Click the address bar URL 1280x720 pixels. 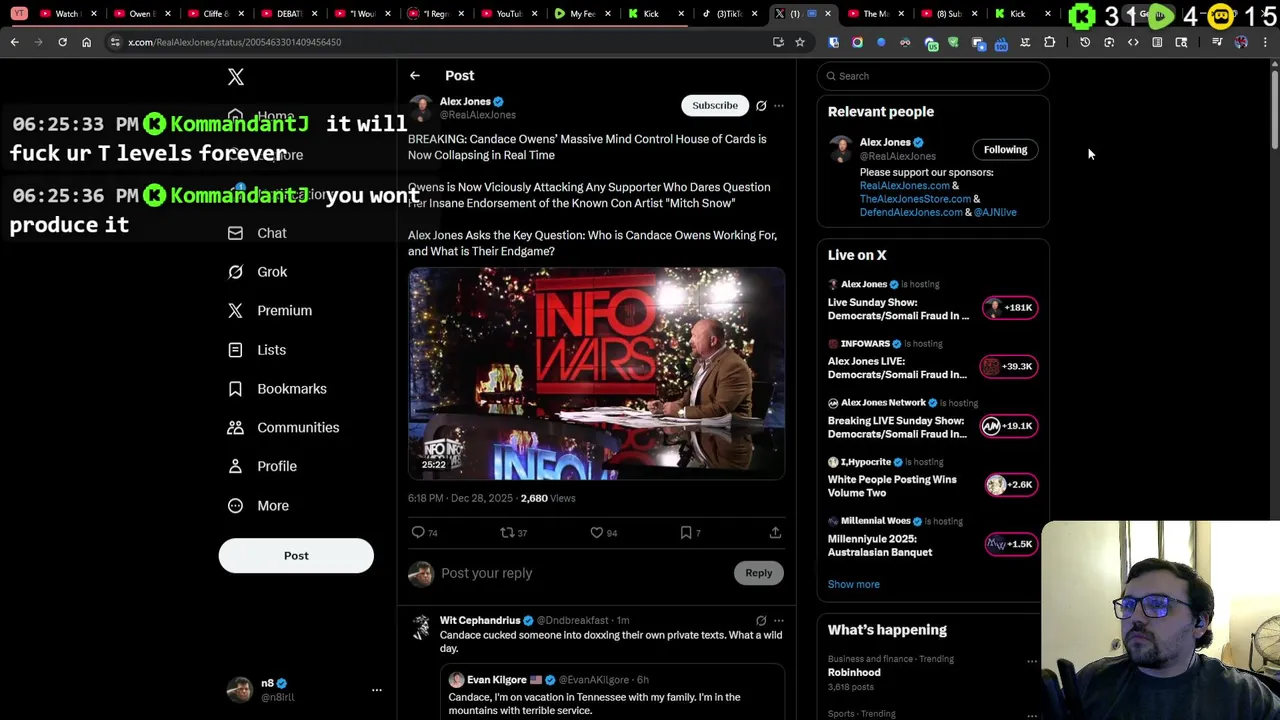pyautogui.click(x=234, y=42)
